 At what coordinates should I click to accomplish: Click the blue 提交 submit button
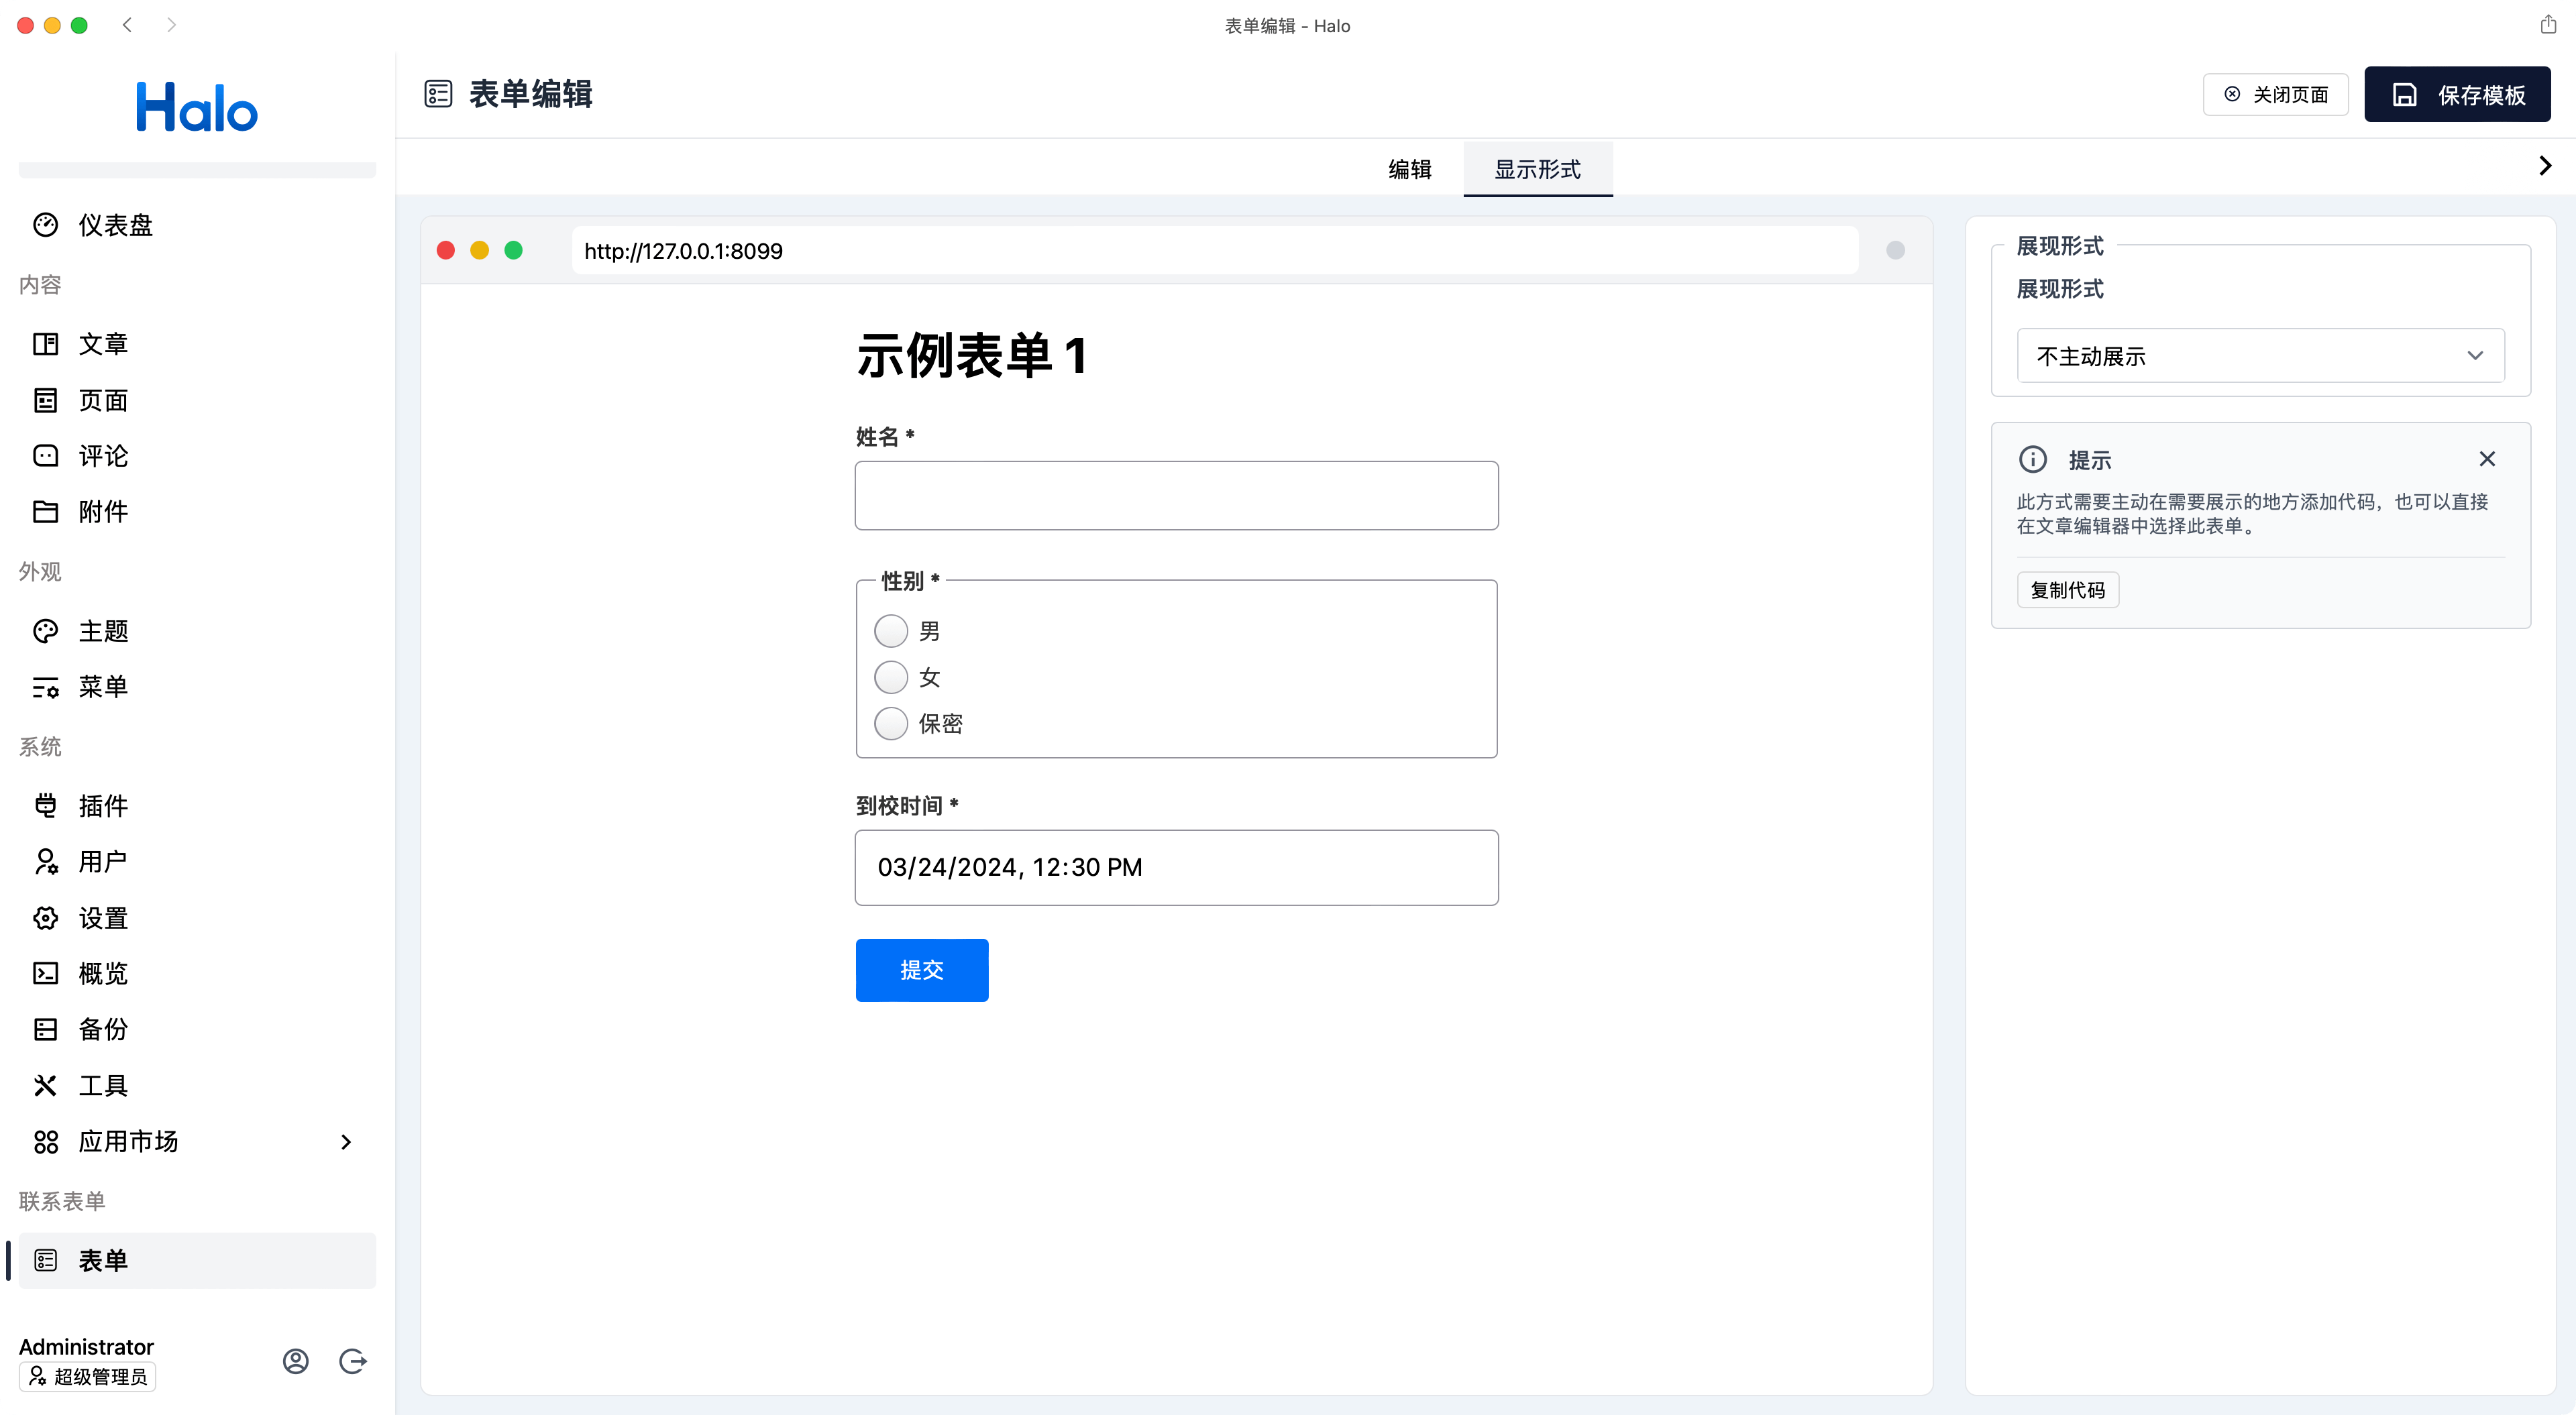click(x=921, y=970)
